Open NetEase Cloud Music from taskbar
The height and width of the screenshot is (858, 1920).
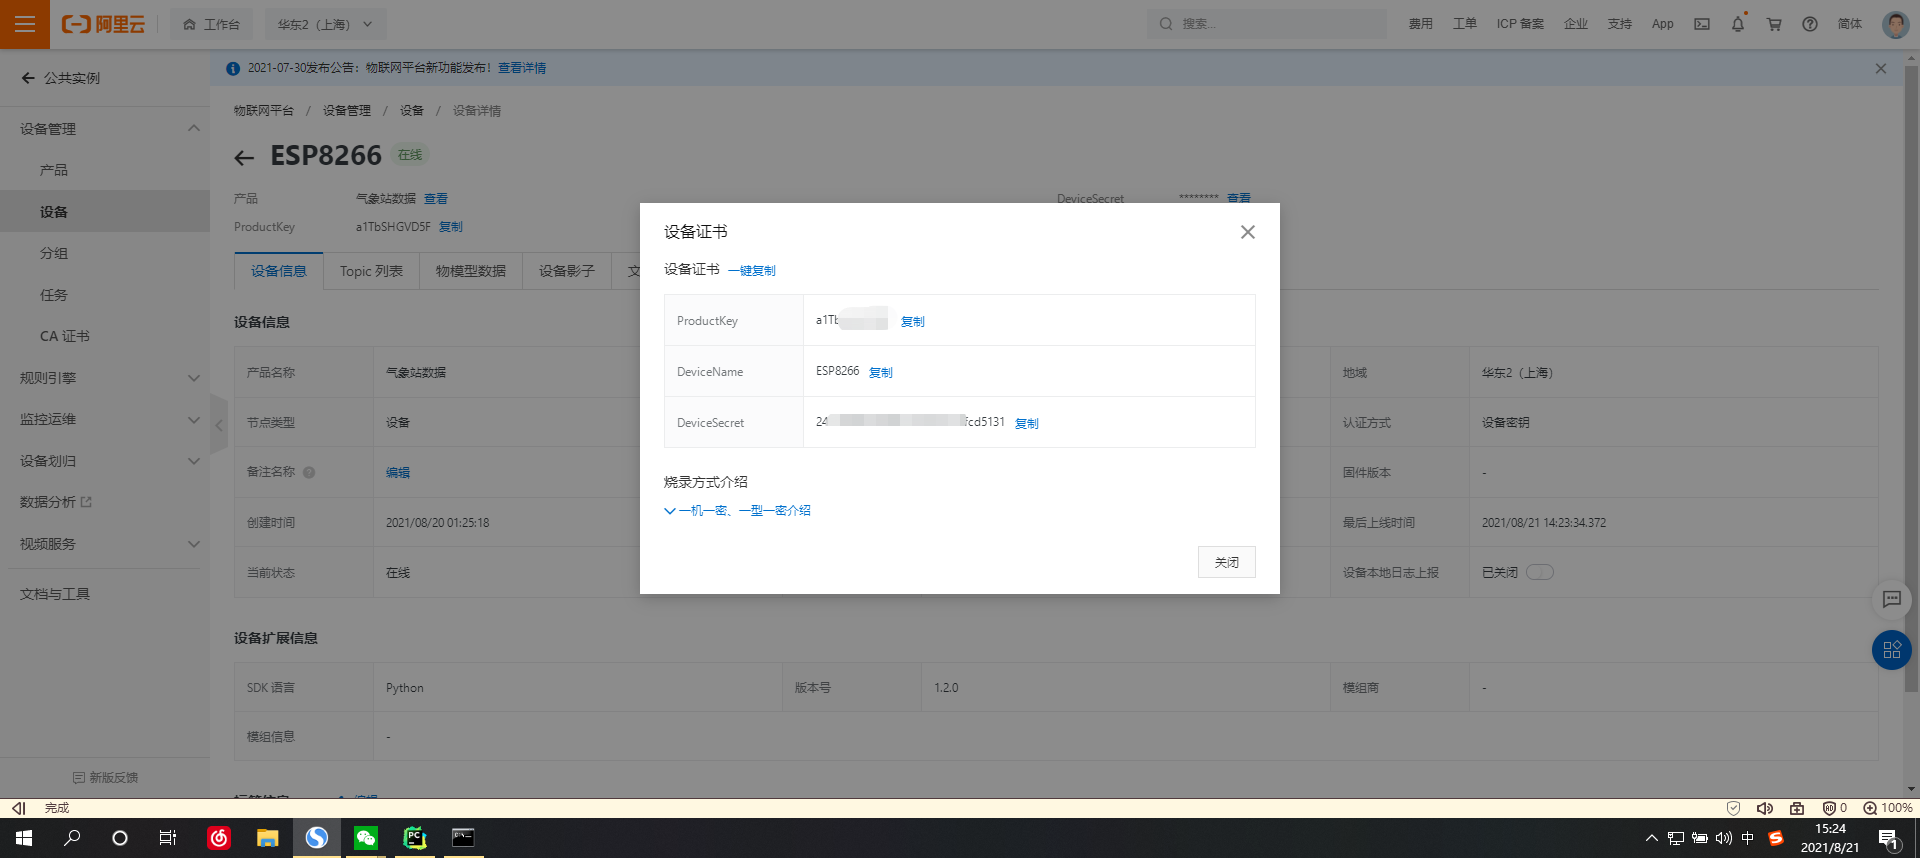[x=219, y=838]
